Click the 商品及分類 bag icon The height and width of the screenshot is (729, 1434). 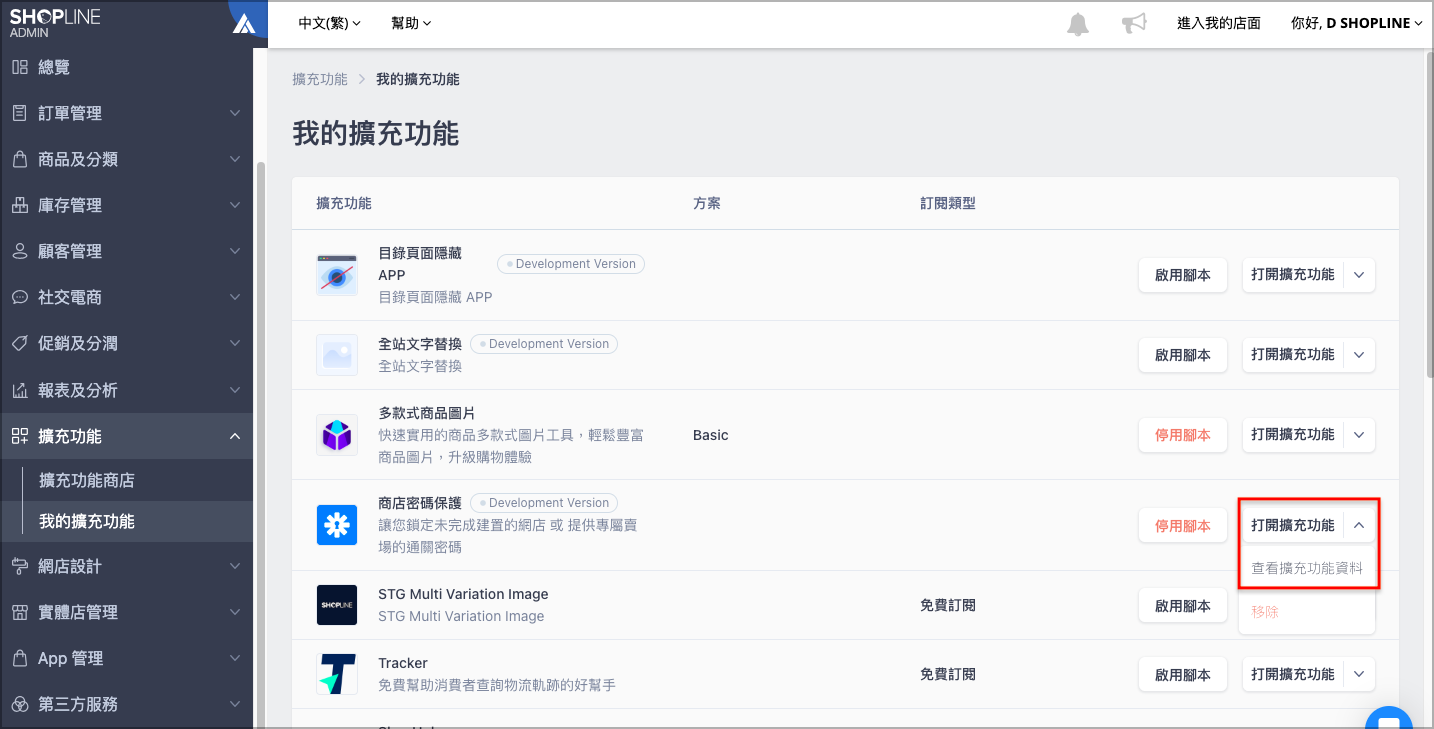(x=19, y=159)
